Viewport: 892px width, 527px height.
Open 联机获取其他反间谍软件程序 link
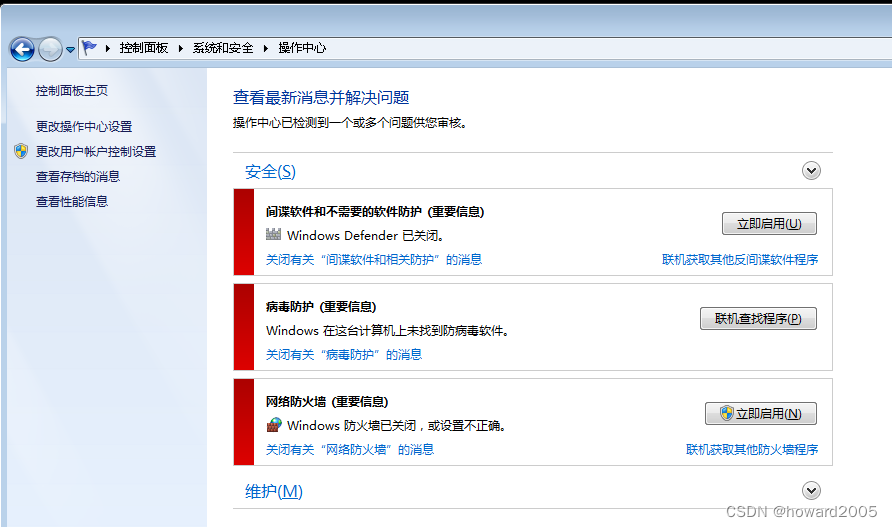click(740, 260)
